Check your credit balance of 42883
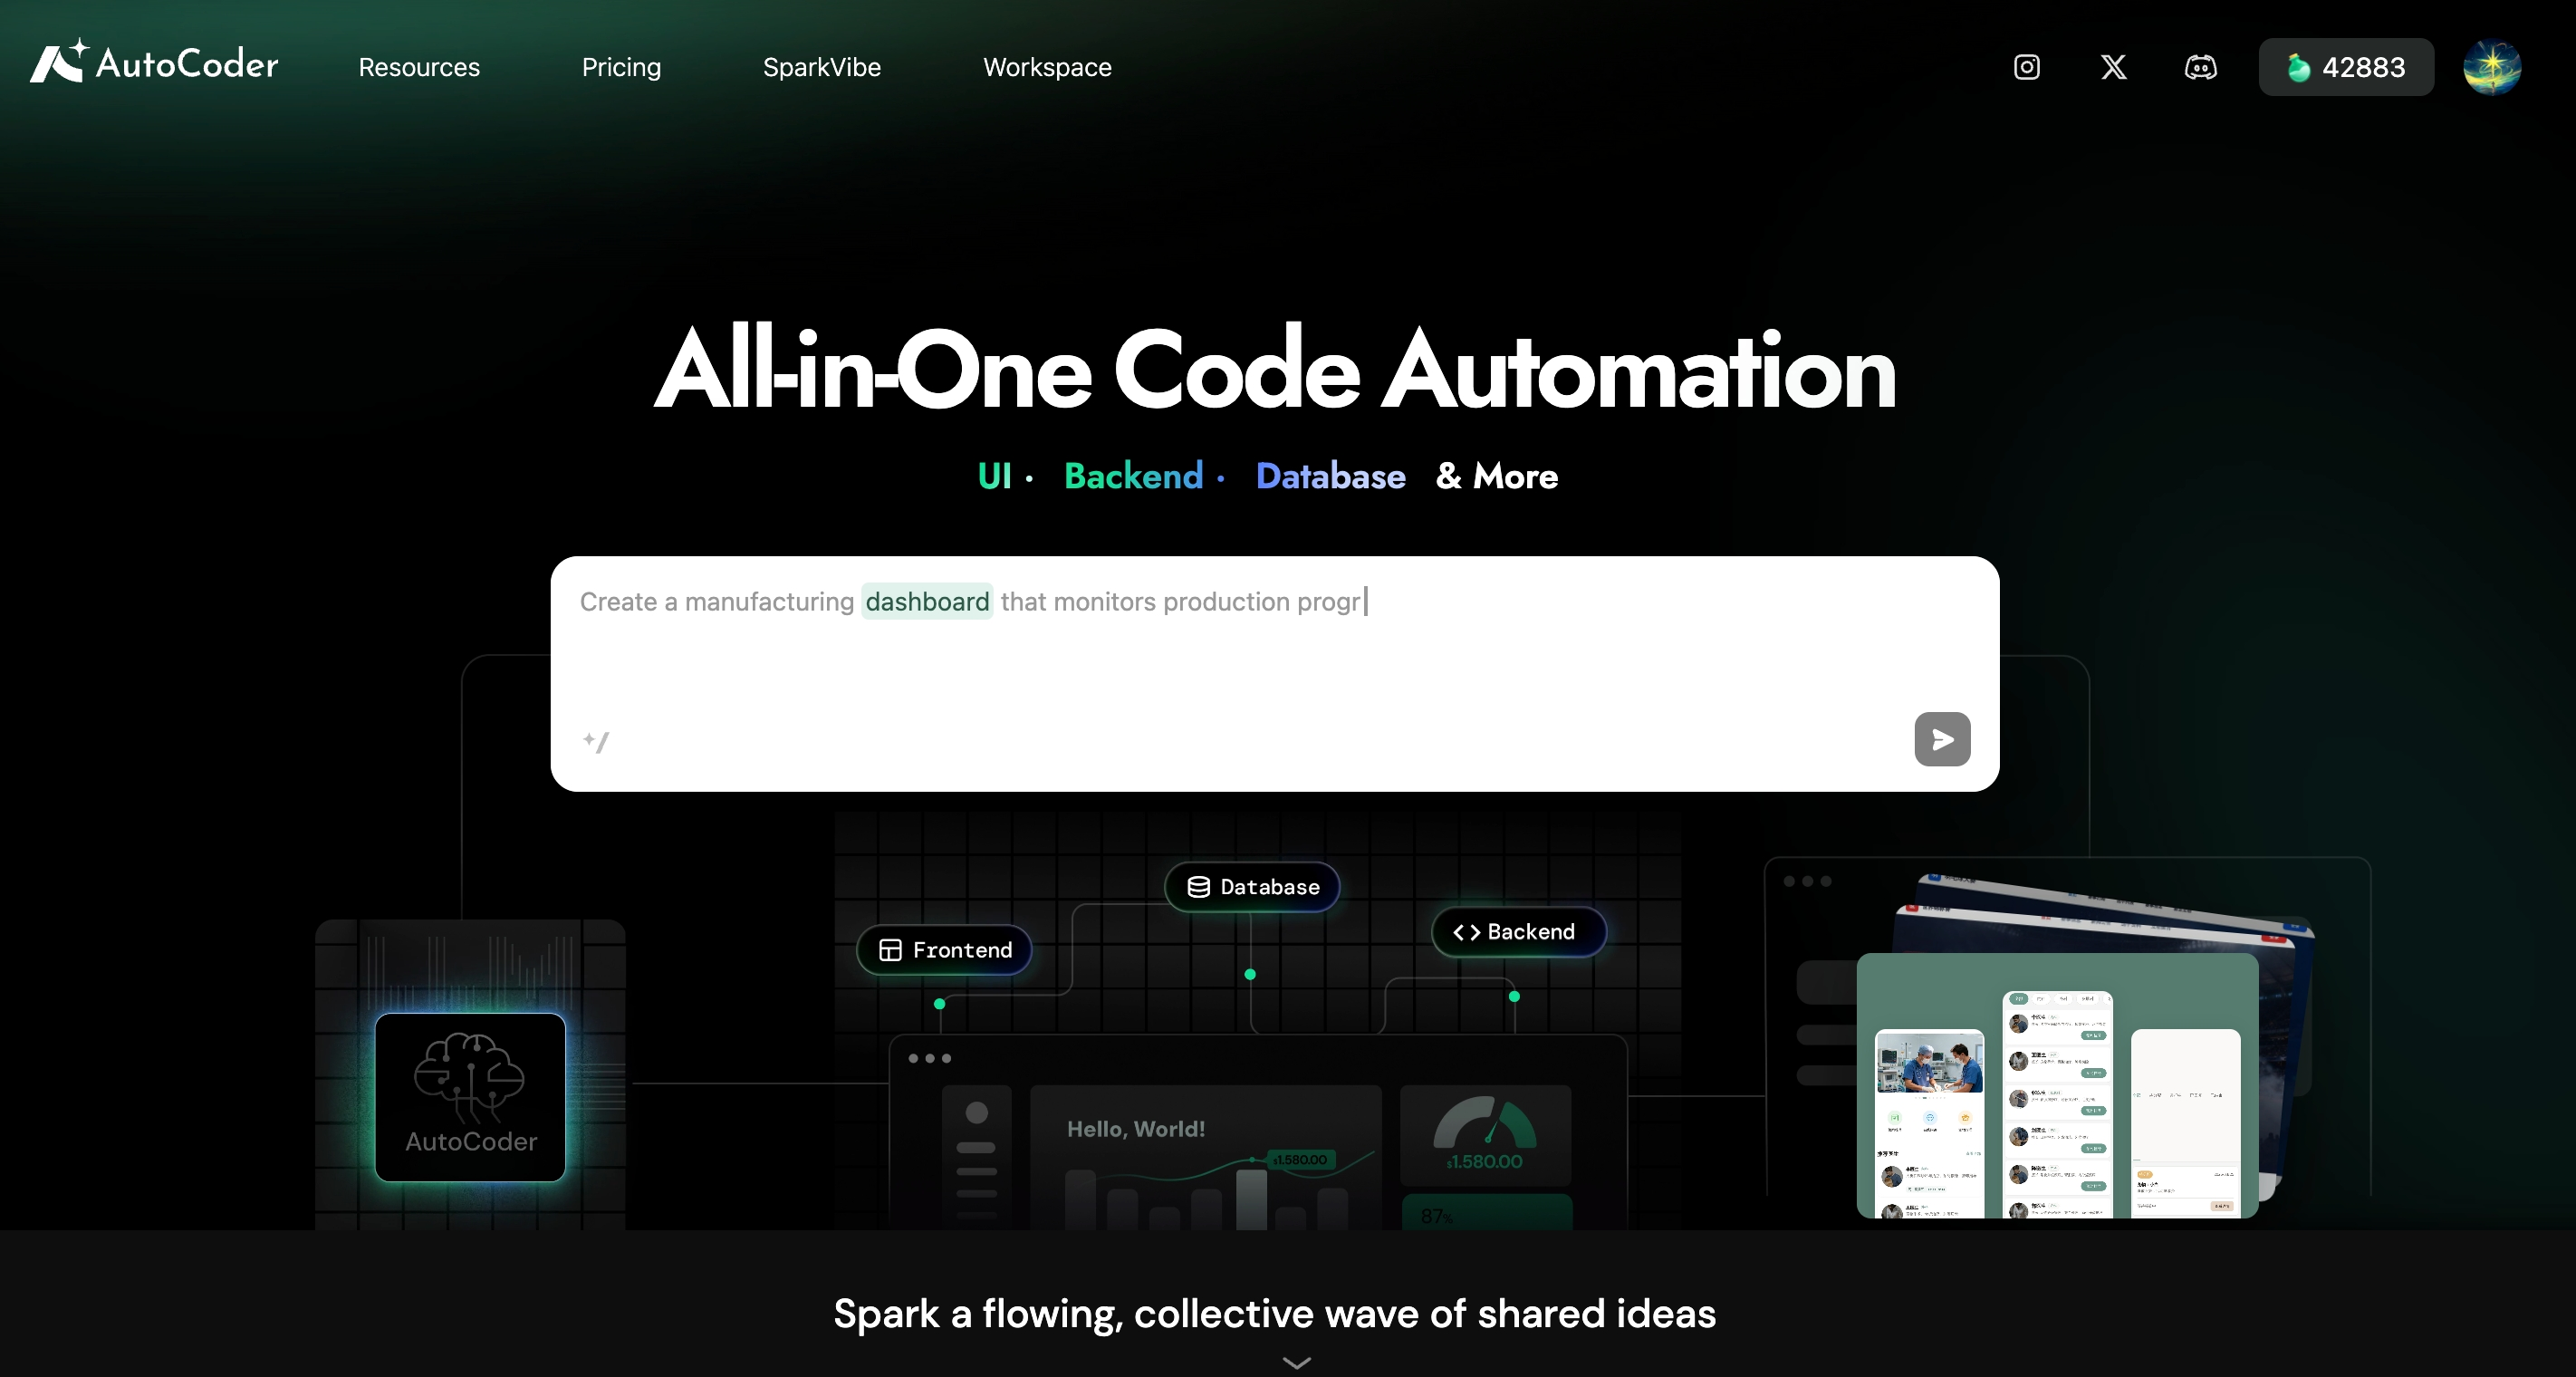 [2347, 67]
